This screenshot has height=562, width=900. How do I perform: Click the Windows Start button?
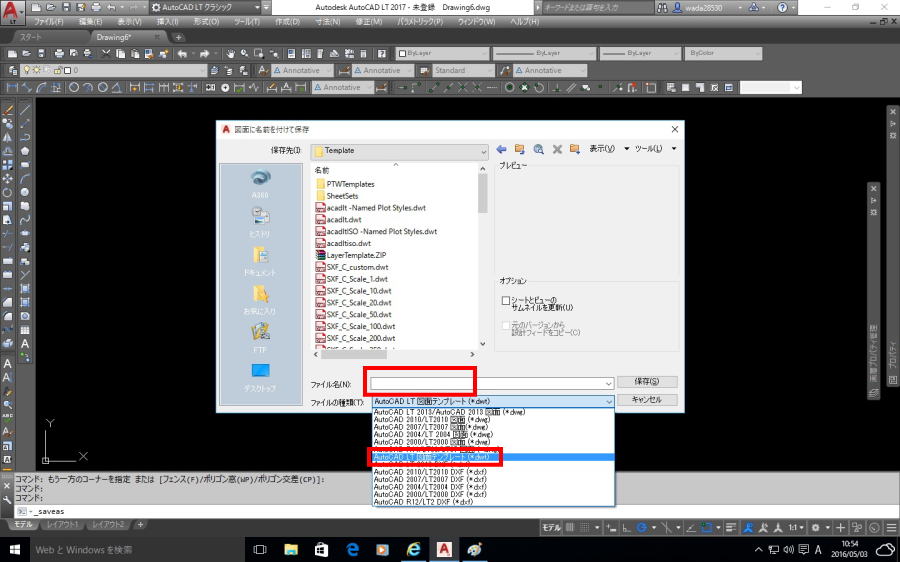point(14,549)
